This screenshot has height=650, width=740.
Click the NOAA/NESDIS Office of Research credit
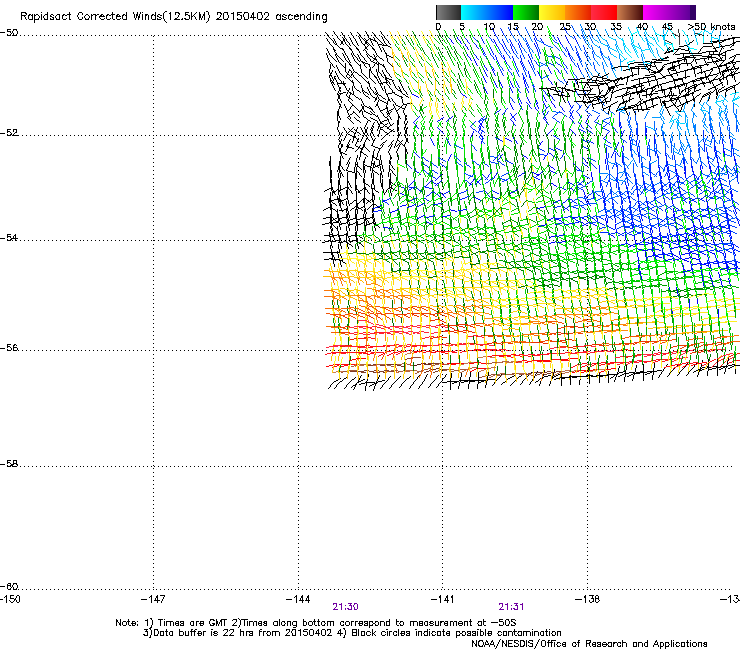tap(589, 644)
